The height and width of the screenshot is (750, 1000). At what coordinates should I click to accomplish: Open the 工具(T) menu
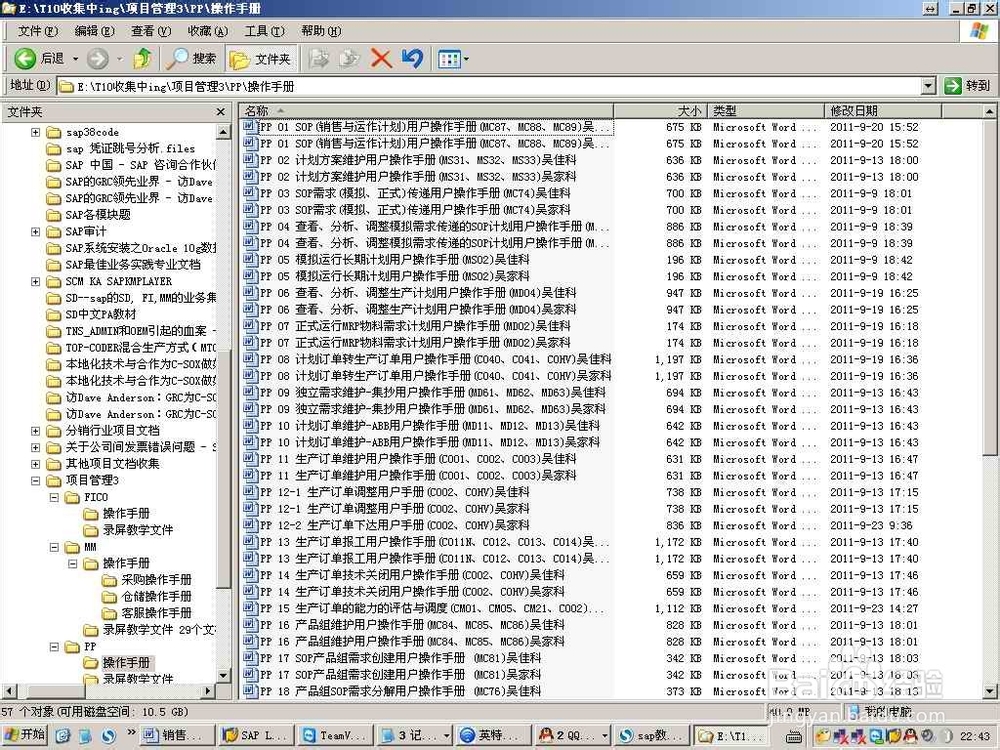click(265, 31)
